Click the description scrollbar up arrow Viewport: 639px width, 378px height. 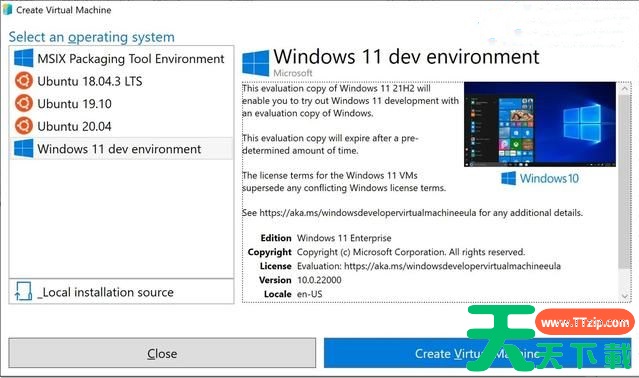[624, 88]
